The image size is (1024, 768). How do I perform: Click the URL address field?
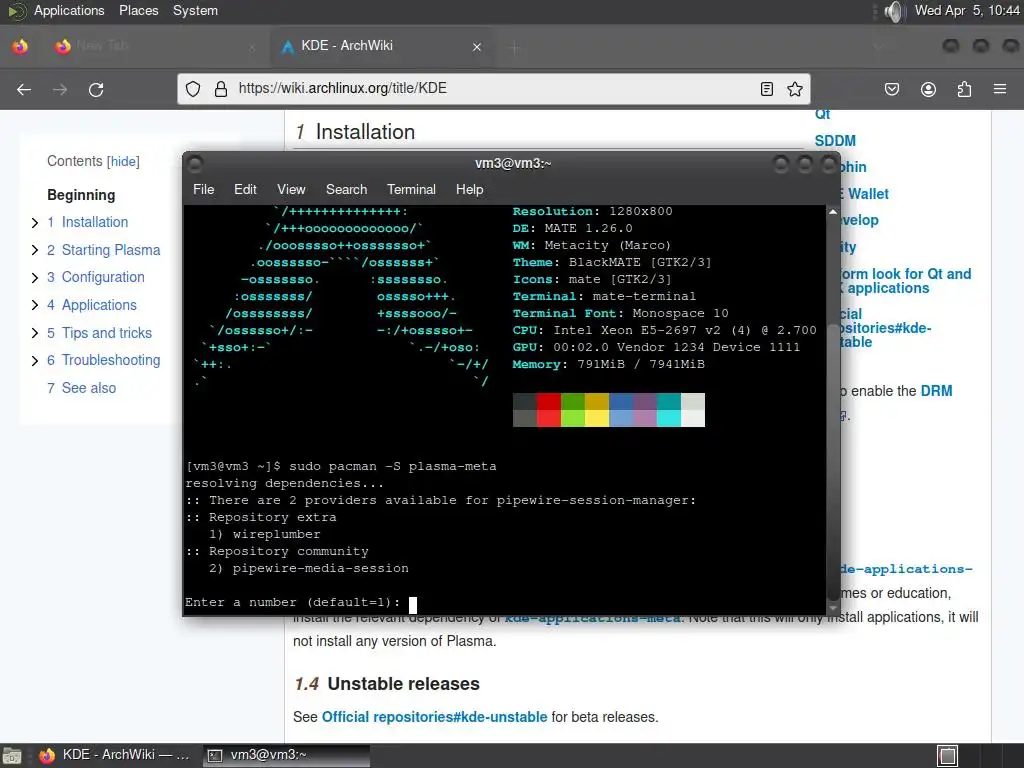click(493, 89)
